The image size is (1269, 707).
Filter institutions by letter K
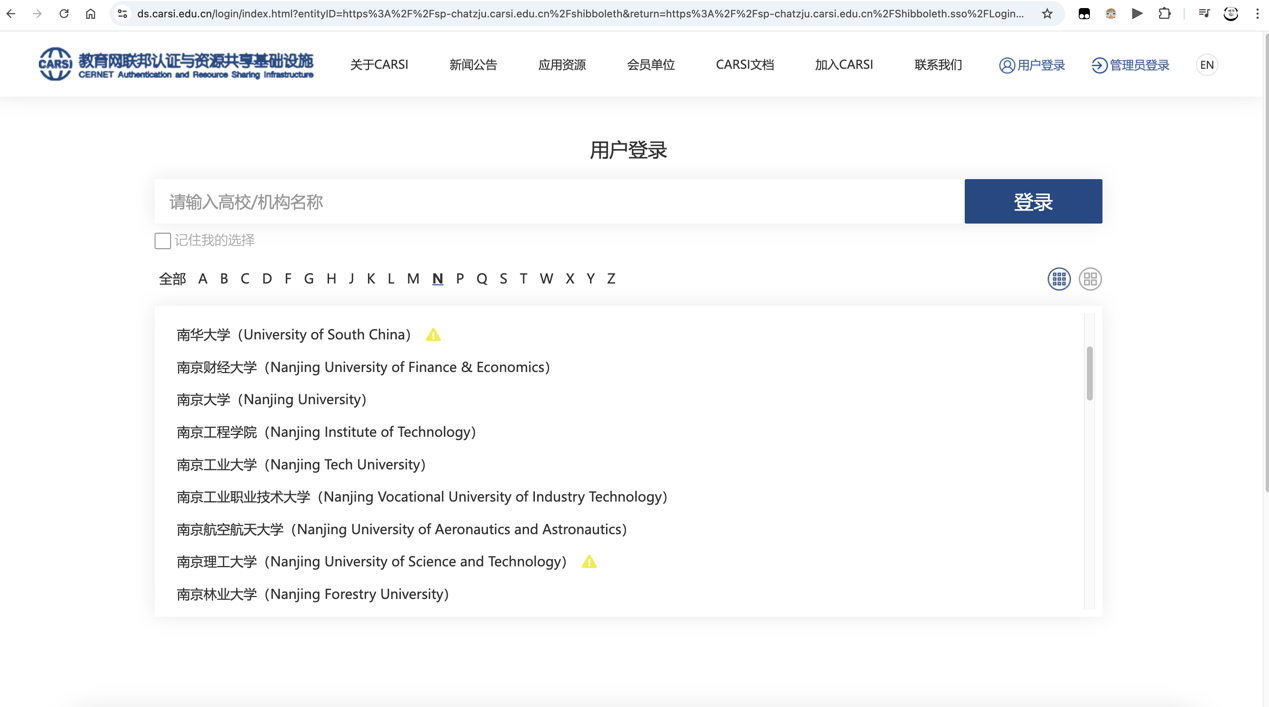[371, 279]
